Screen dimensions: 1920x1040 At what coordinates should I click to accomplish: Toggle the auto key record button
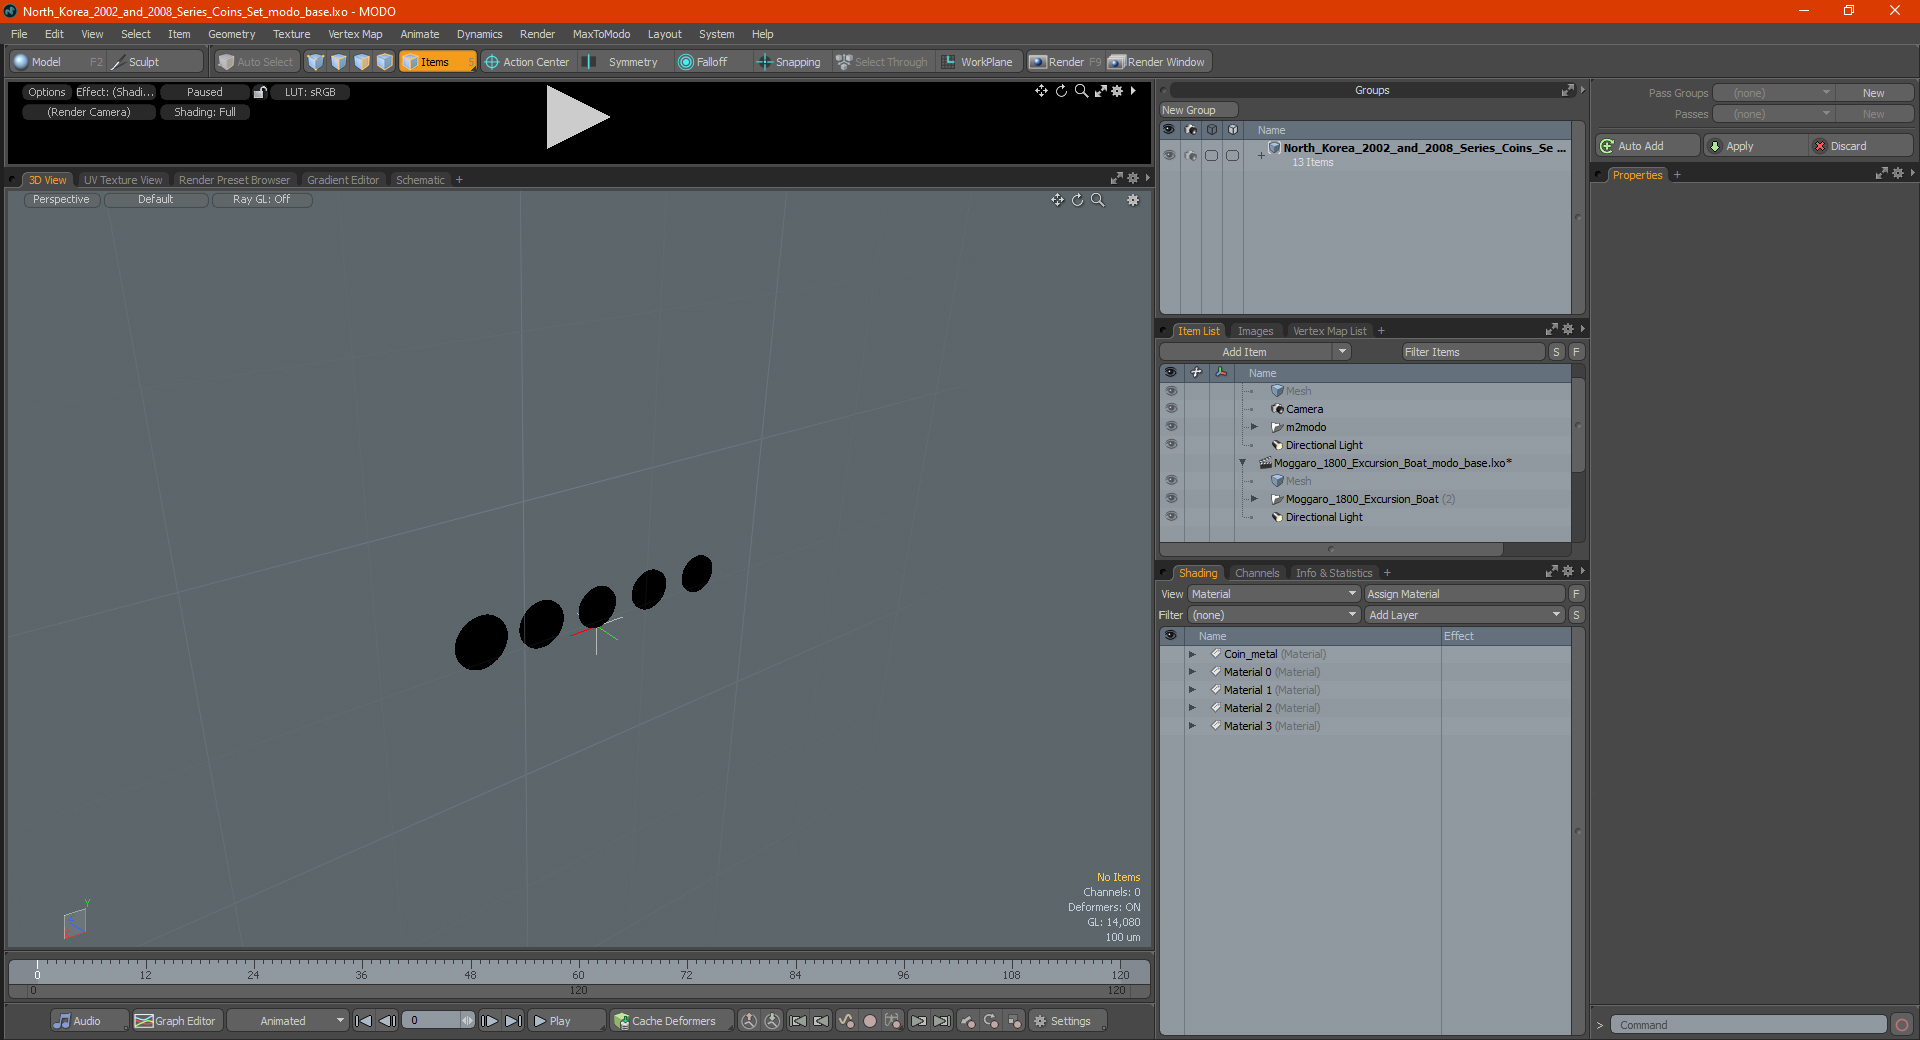[870, 1021]
